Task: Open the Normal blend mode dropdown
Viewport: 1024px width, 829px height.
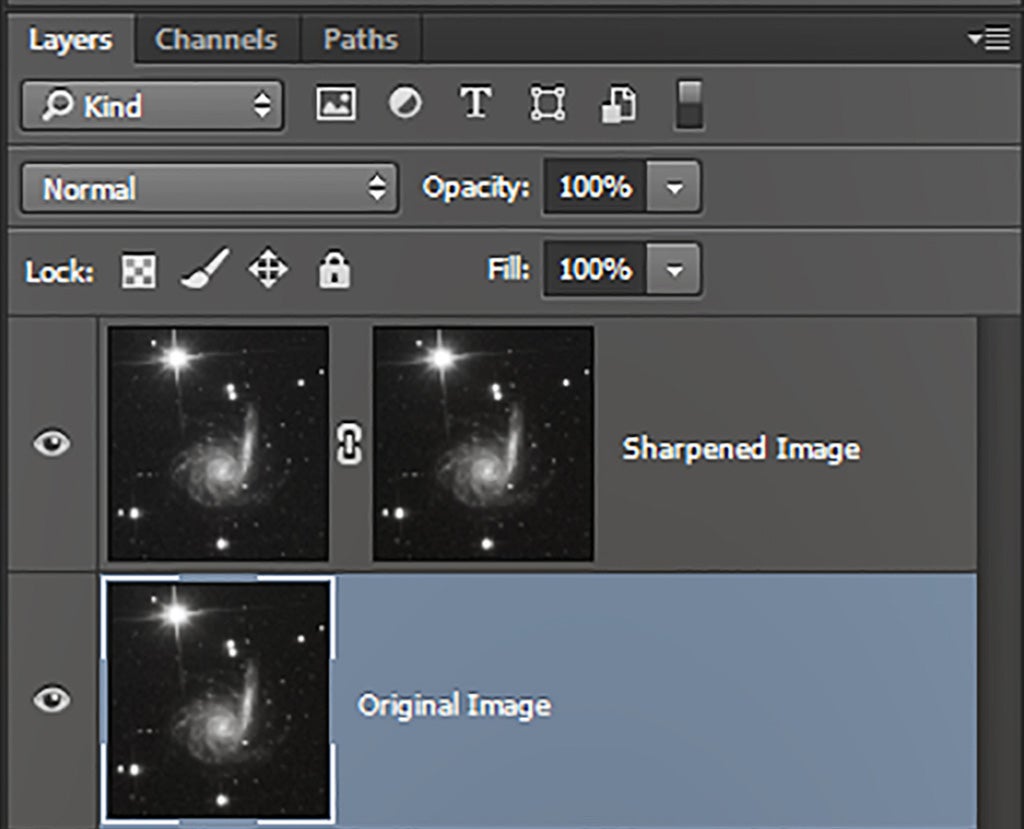Action: (x=210, y=188)
